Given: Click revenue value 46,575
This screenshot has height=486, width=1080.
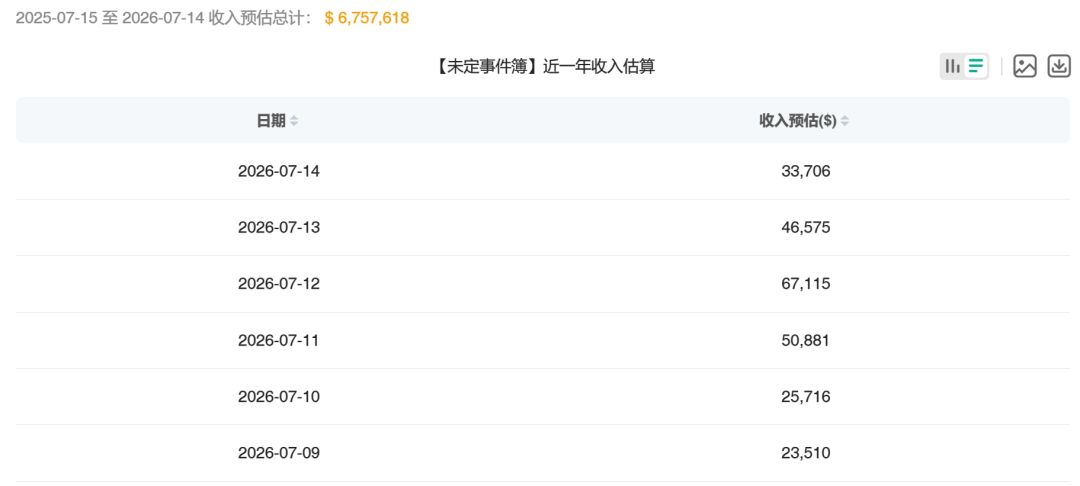Looking at the screenshot, I should click(806, 228).
